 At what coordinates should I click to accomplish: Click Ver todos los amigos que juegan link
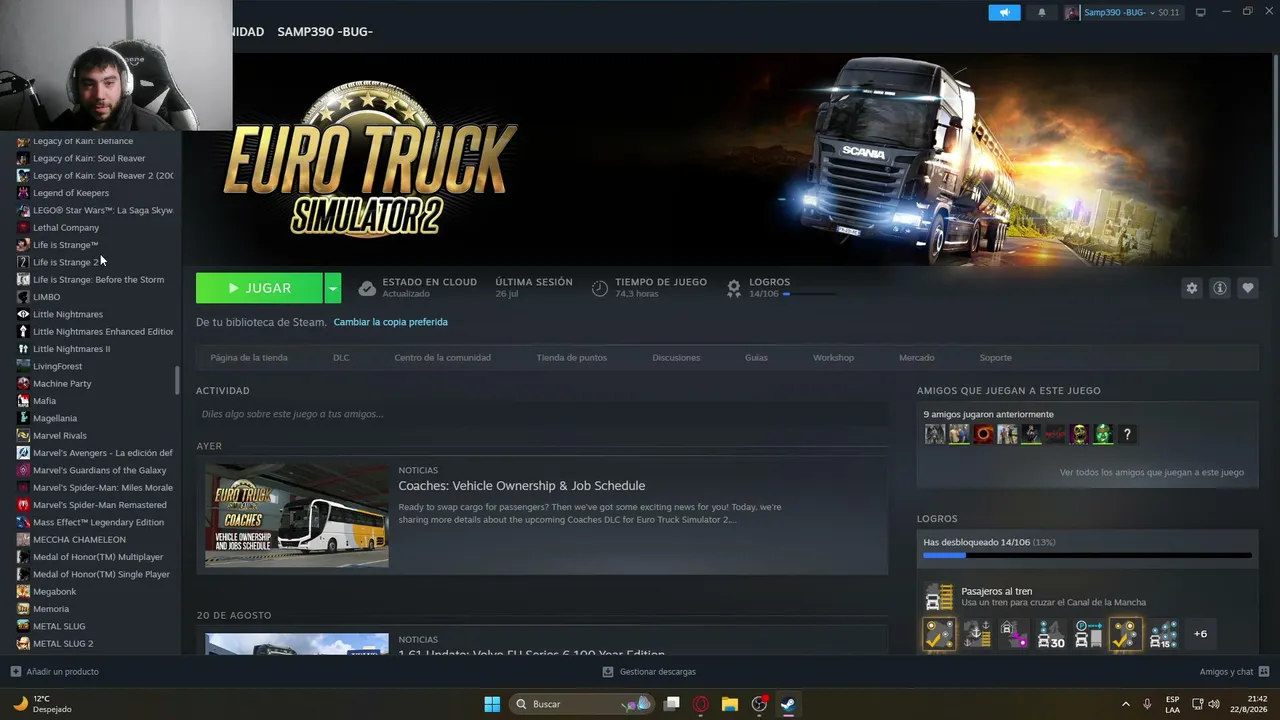coord(1152,472)
